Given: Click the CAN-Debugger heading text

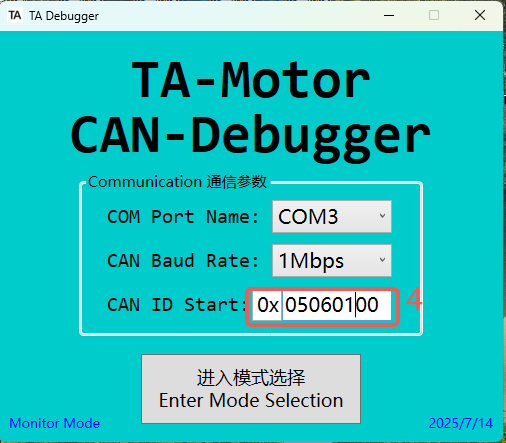Looking at the screenshot, I should point(251,137).
